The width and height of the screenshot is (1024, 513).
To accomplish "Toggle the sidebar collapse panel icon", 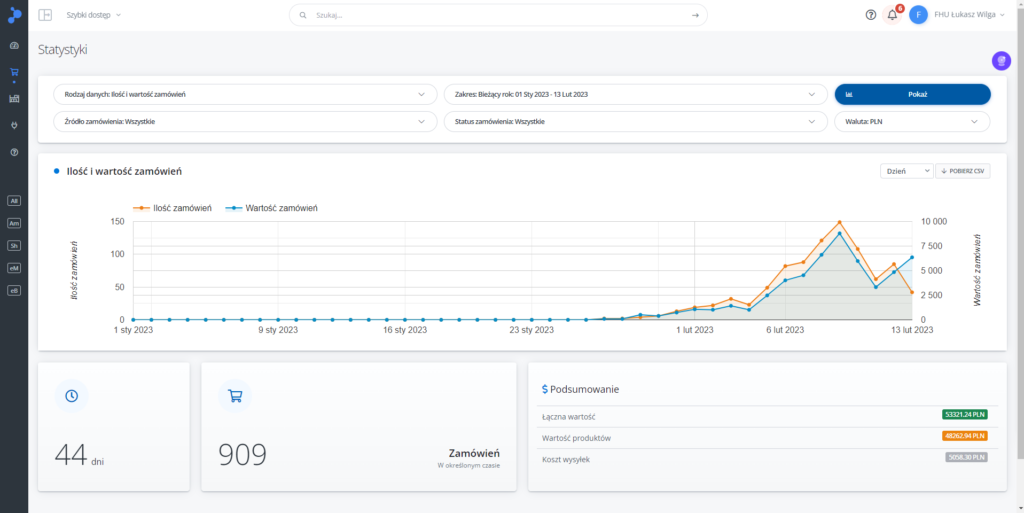I will (45, 15).
